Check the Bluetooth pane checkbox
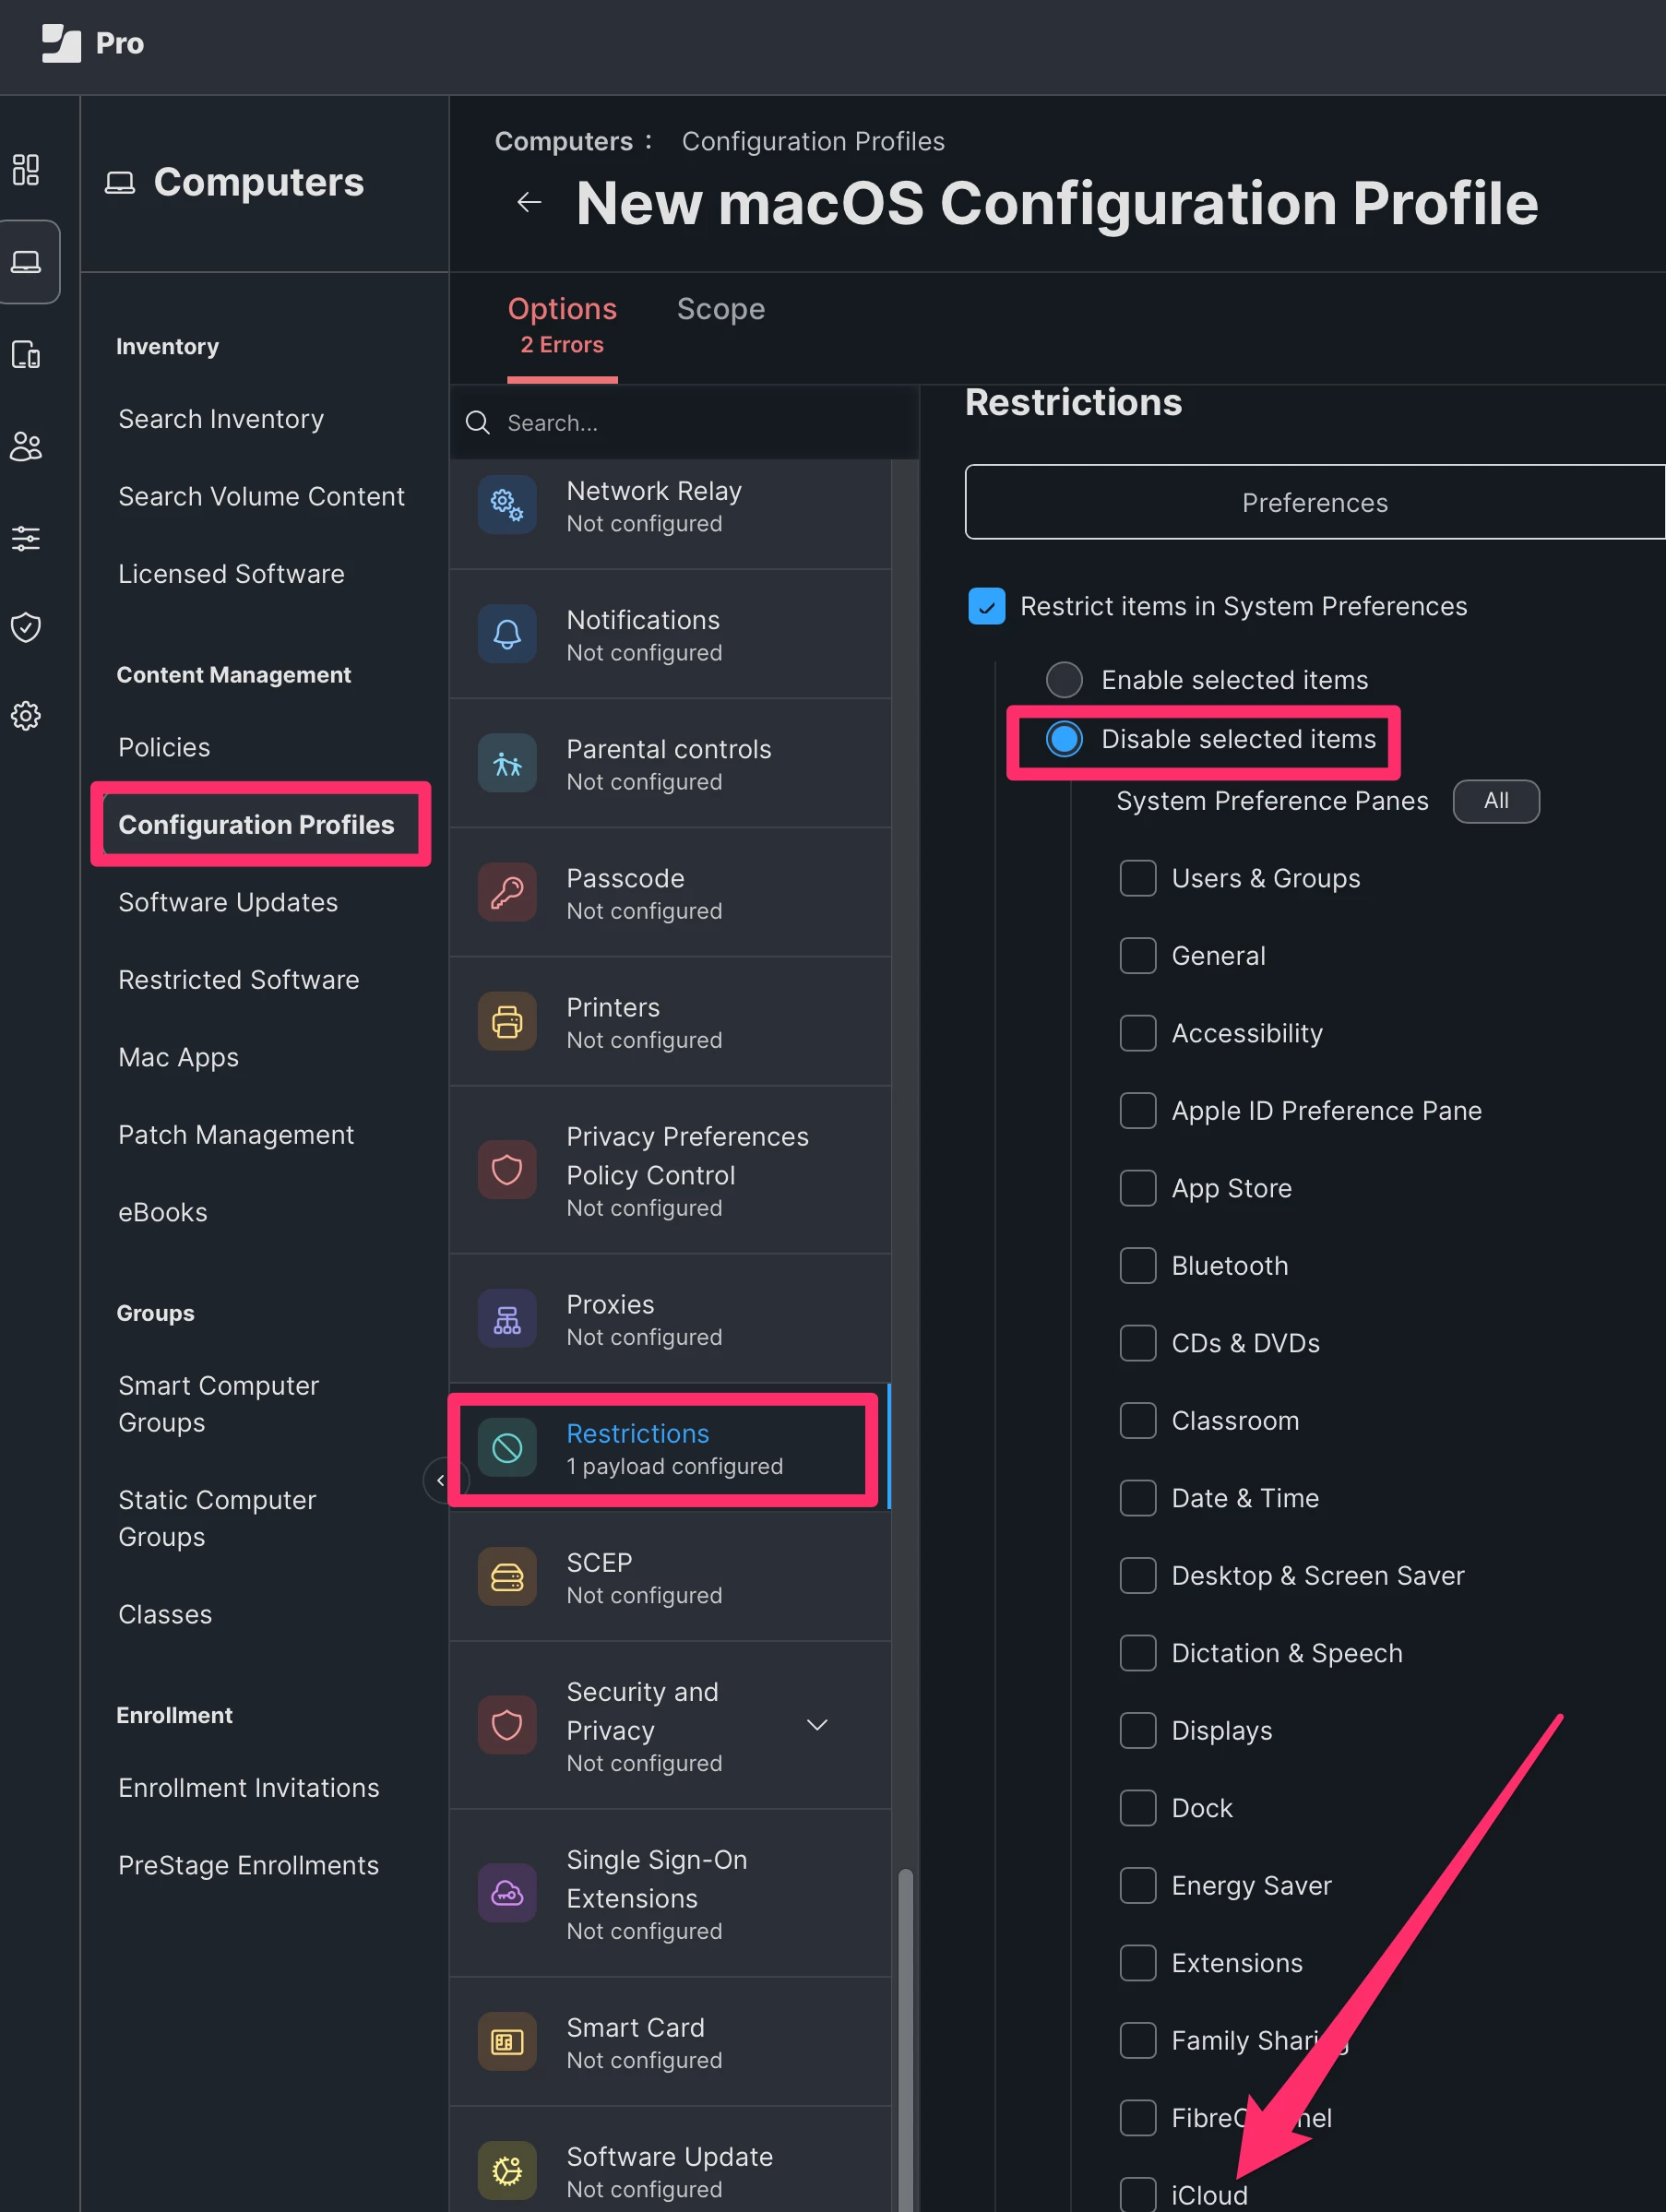The height and width of the screenshot is (2212, 1666). 1138,1266
